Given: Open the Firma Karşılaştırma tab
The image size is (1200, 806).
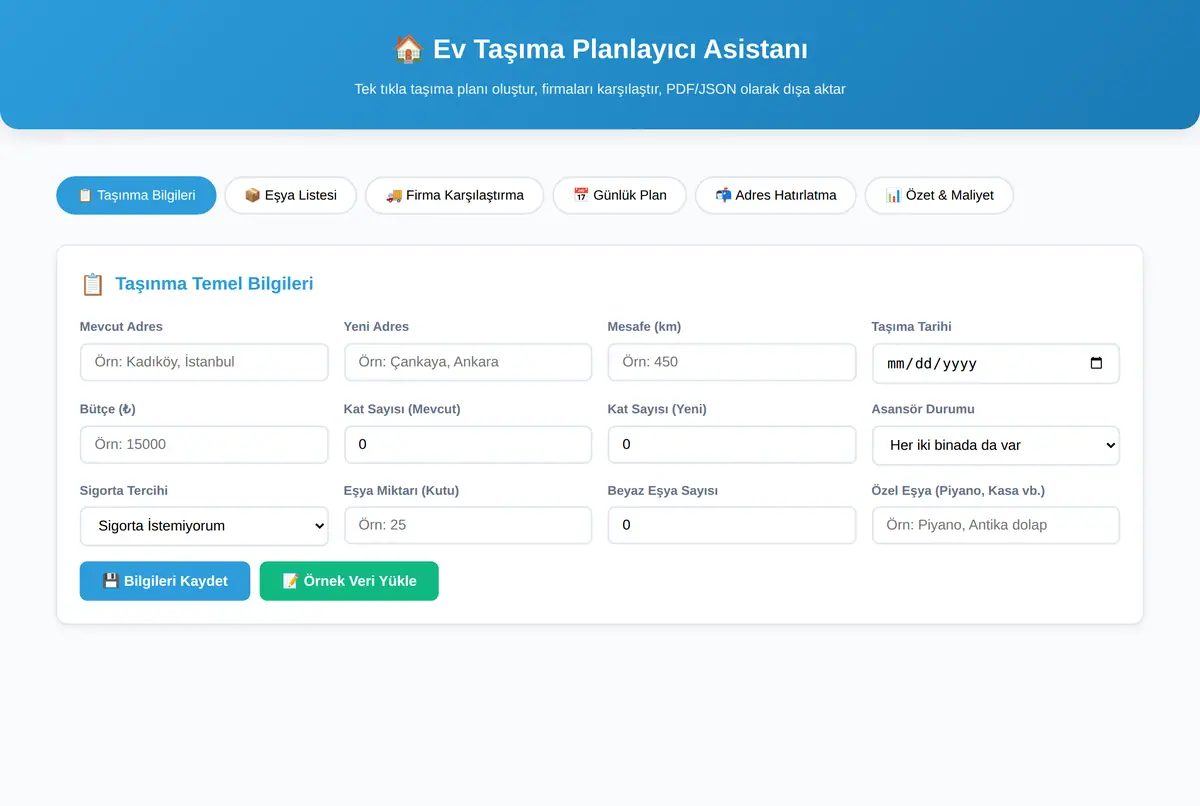Looking at the screenshot, I should click(454, 195).
